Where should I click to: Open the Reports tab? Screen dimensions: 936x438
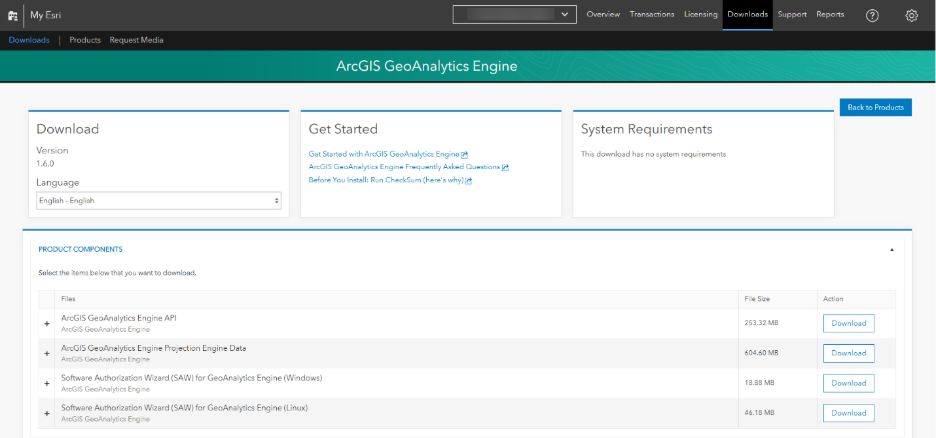[x=830, y=15]
